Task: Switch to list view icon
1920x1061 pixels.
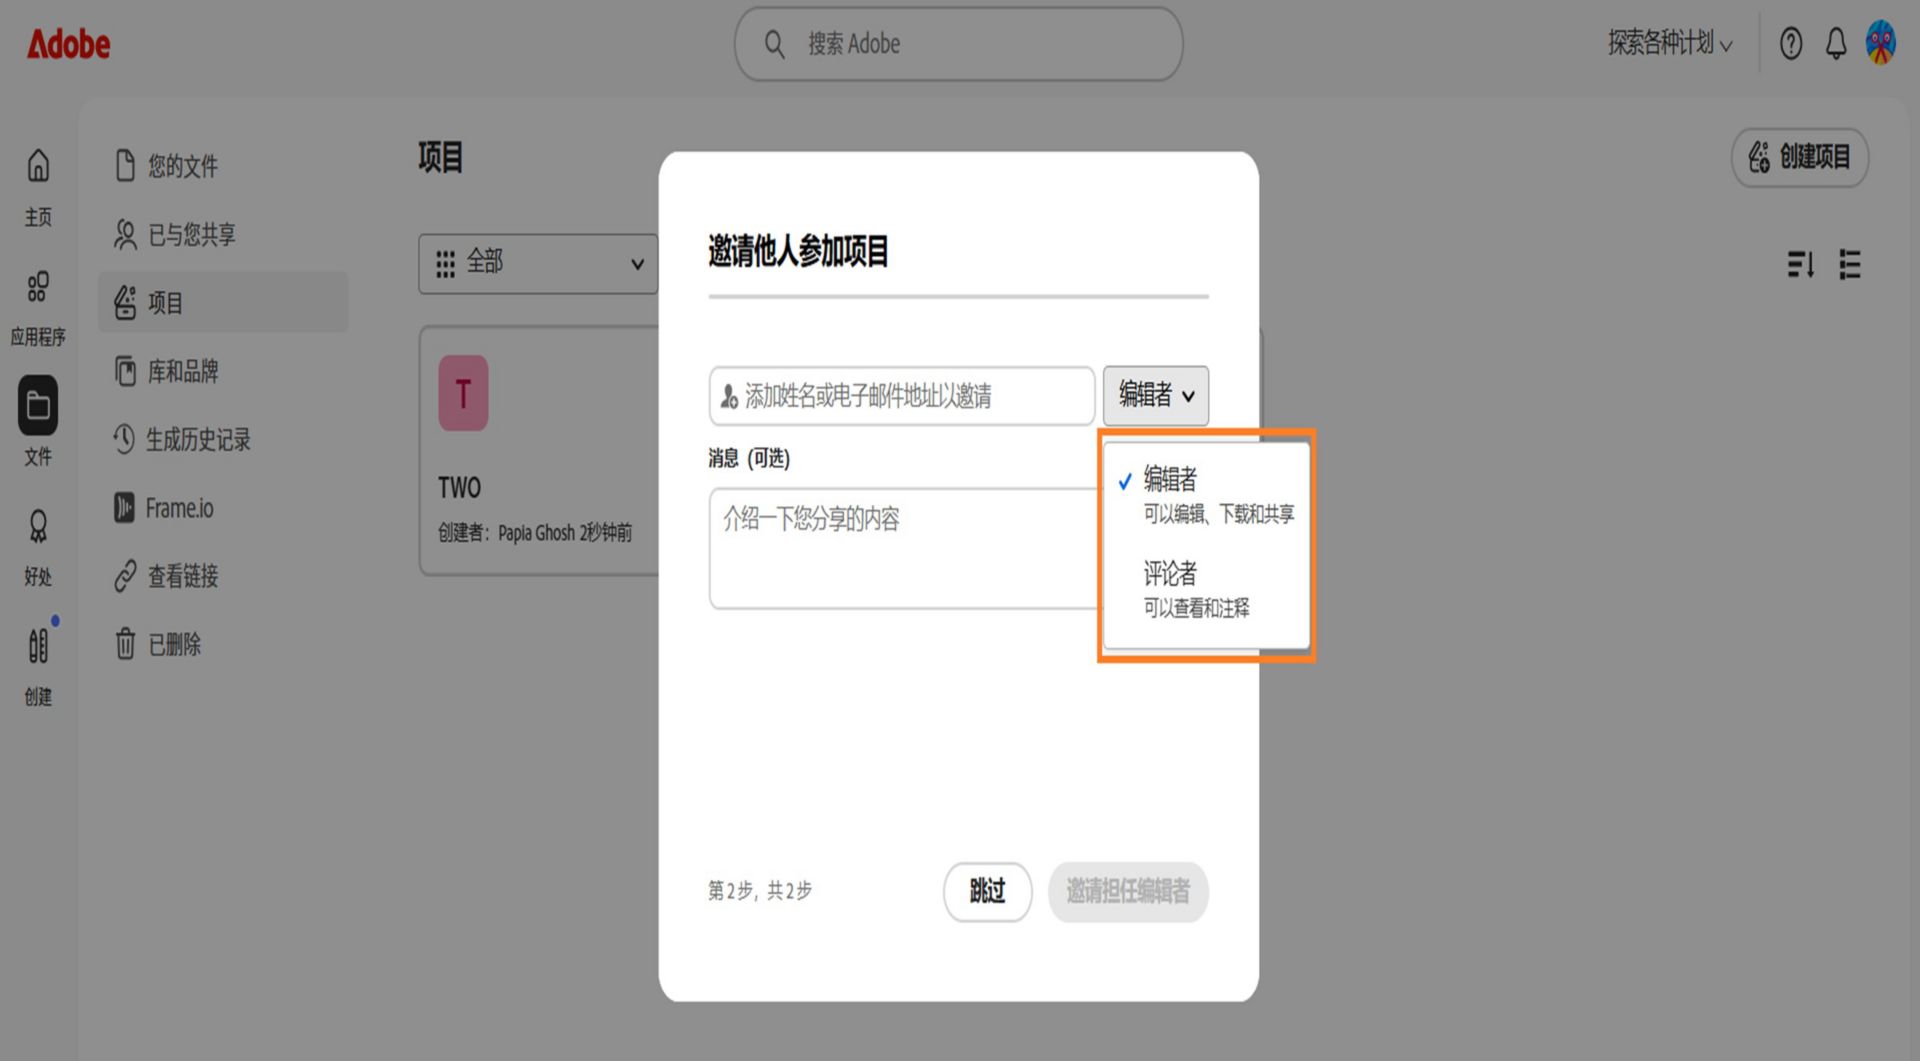Action: pyautogui.click(x=1850, y=265)
